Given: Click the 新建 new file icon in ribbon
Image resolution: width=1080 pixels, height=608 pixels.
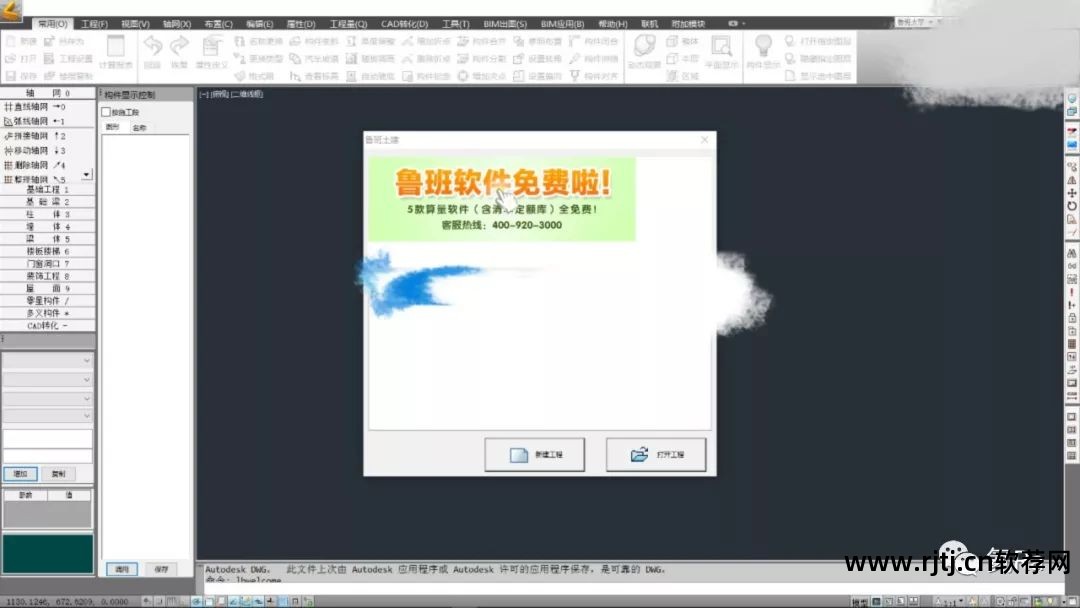Looking at the screenshot, I should (10, 41).
